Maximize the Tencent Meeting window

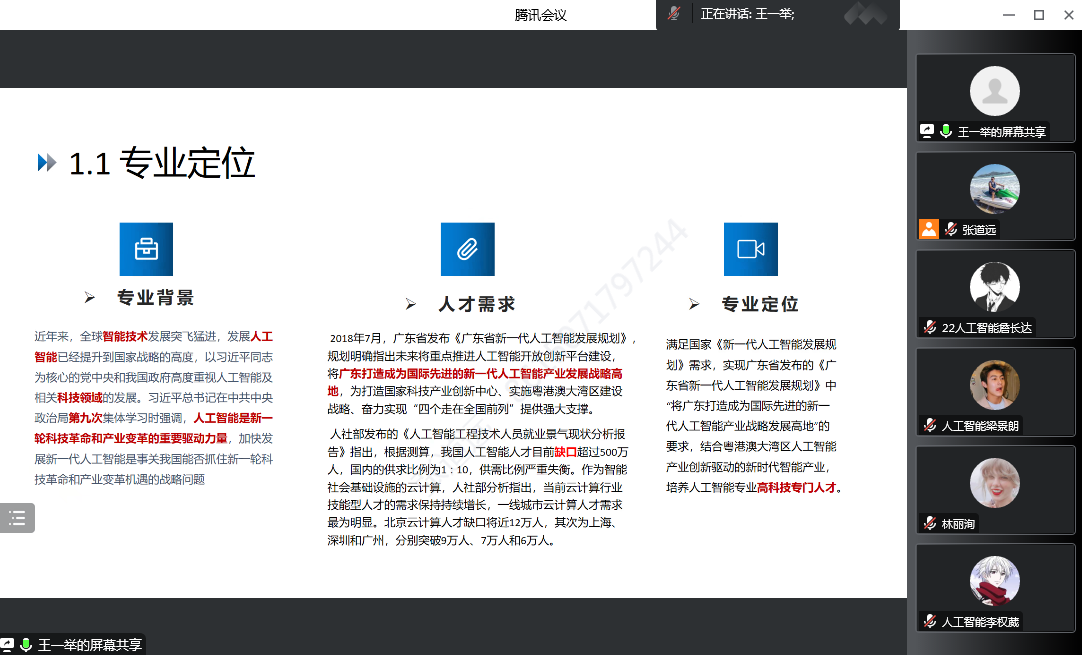[x=1038, y=14]
